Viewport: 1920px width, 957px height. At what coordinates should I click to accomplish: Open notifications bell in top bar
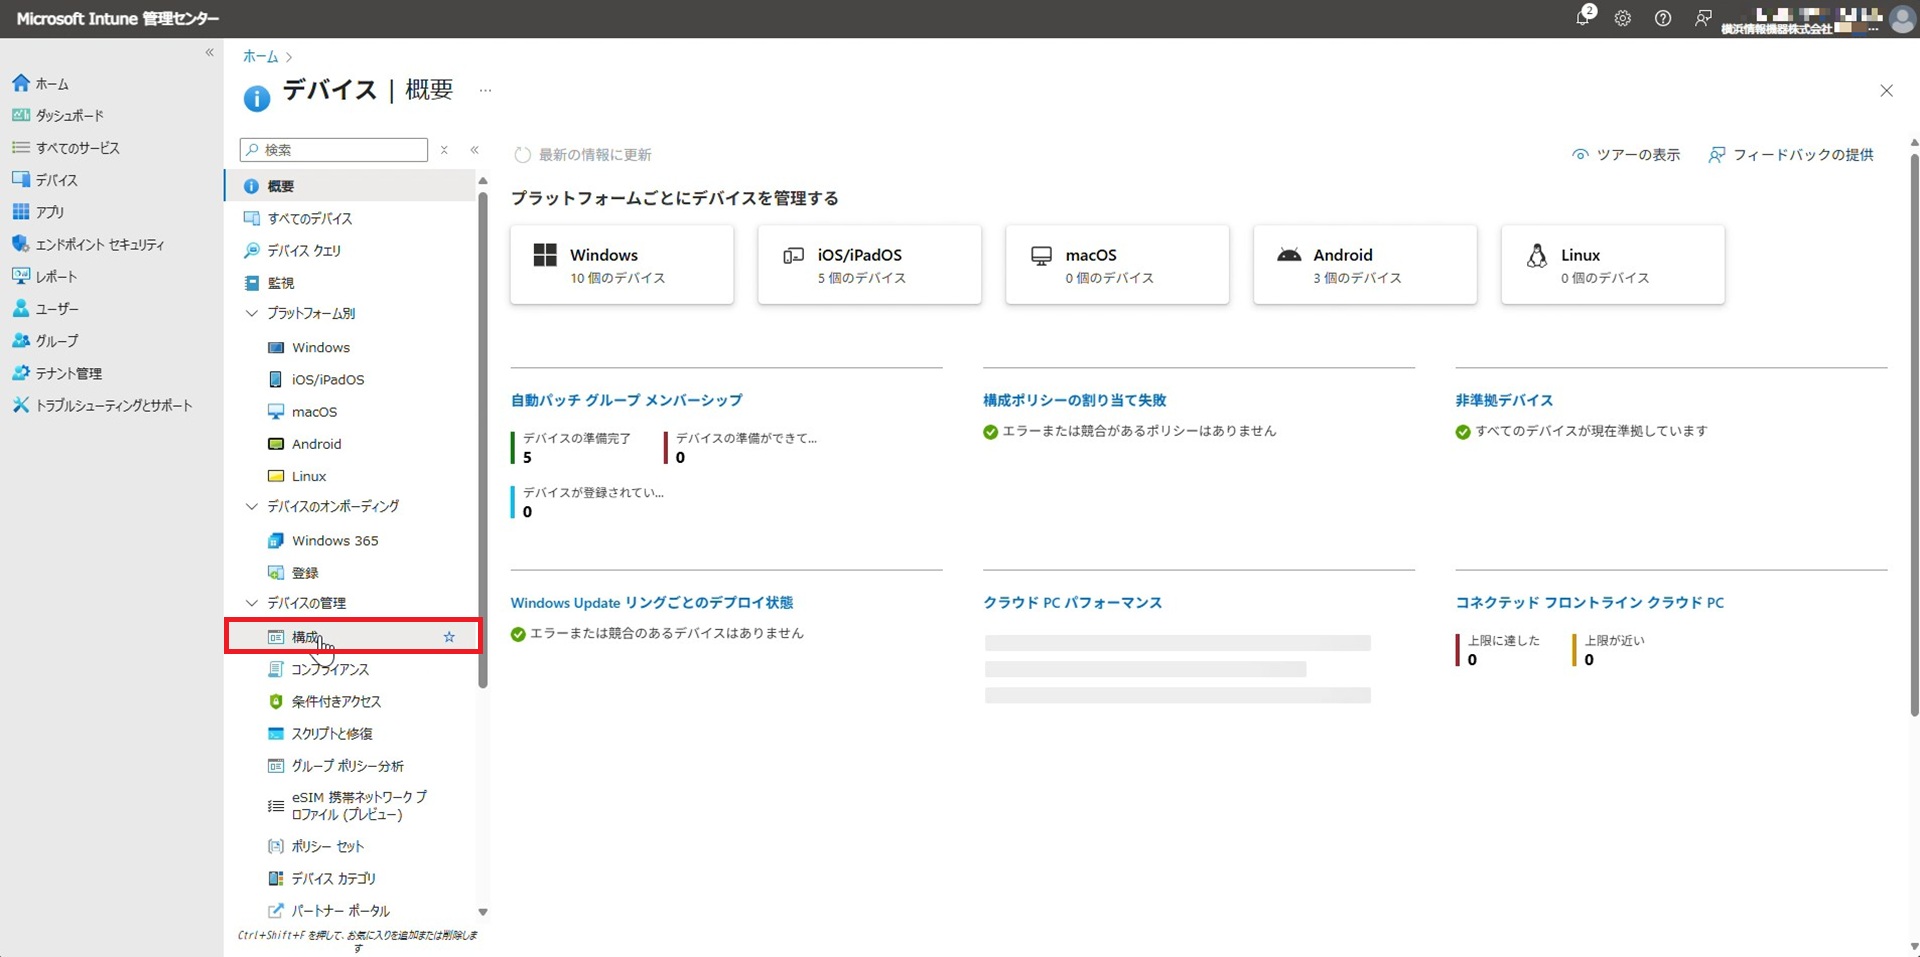point(1583,18)
